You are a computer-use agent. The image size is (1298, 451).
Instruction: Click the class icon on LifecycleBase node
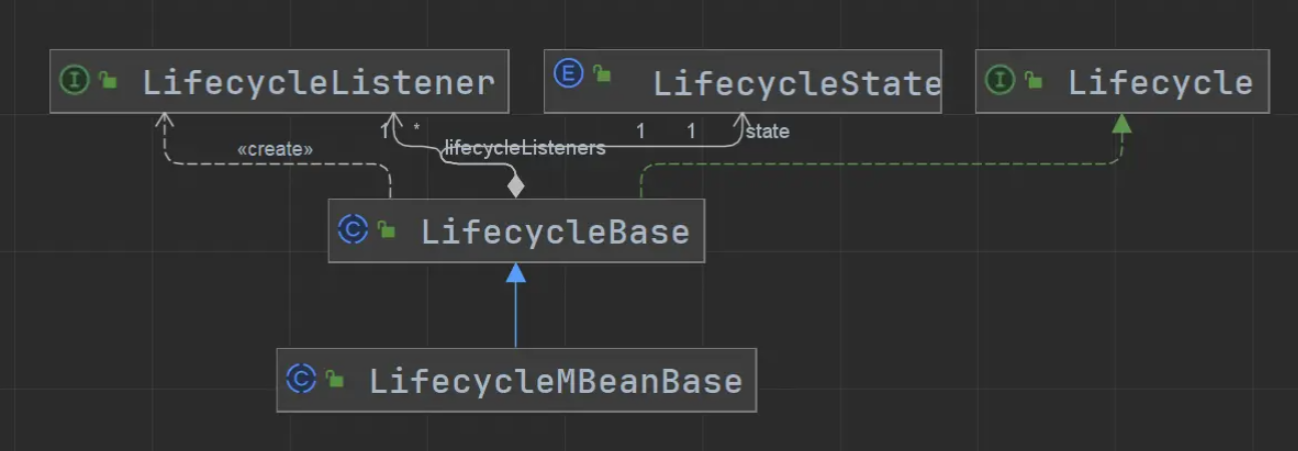353,230
